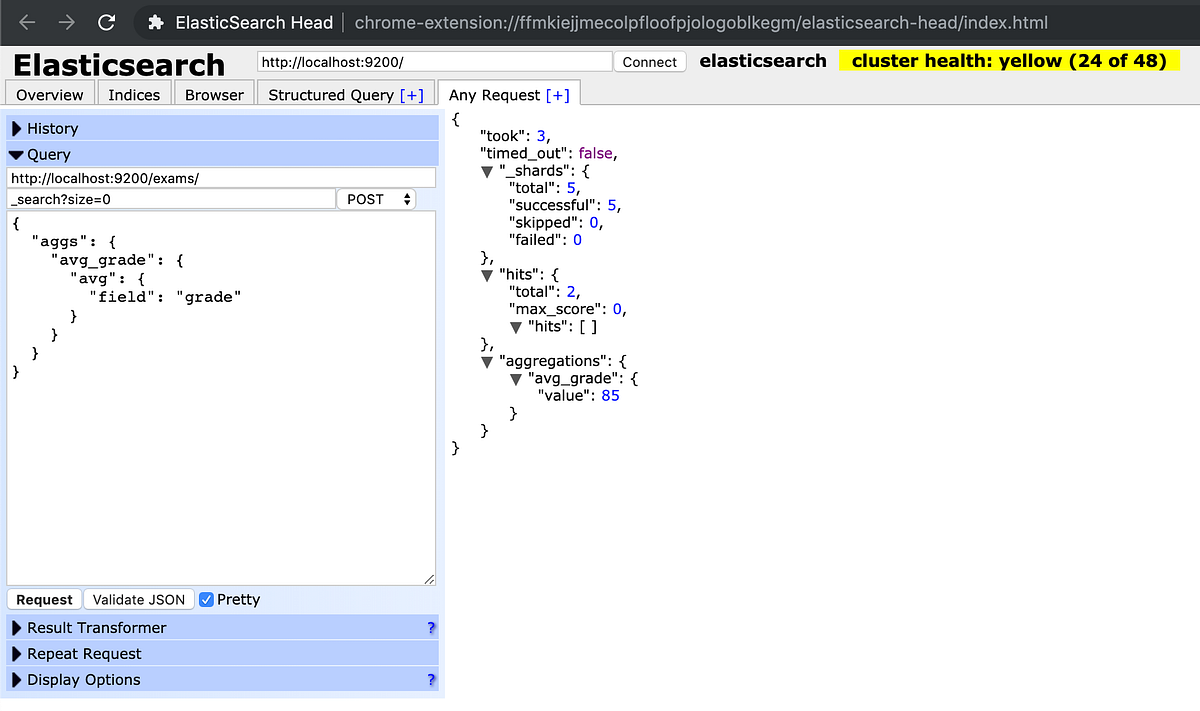The height and width of the screenshot is (711, 1200).
Task: Switch to the Indices tab
Action: (x=133, y=93)
